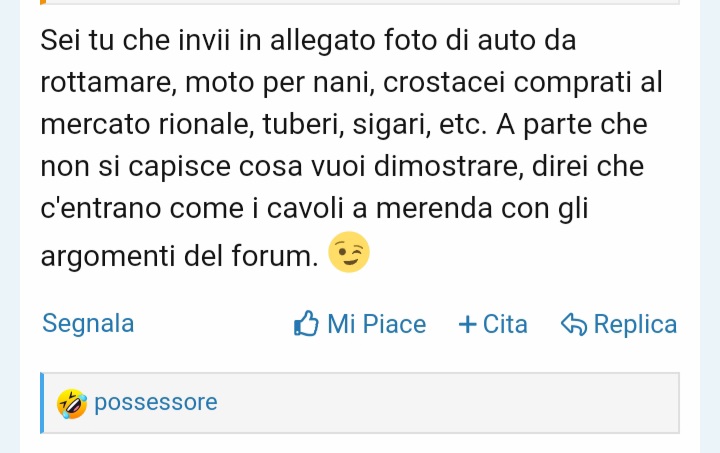720x453 pixels.
Task: Click the light blue left page margin
Action: (10, 226)
